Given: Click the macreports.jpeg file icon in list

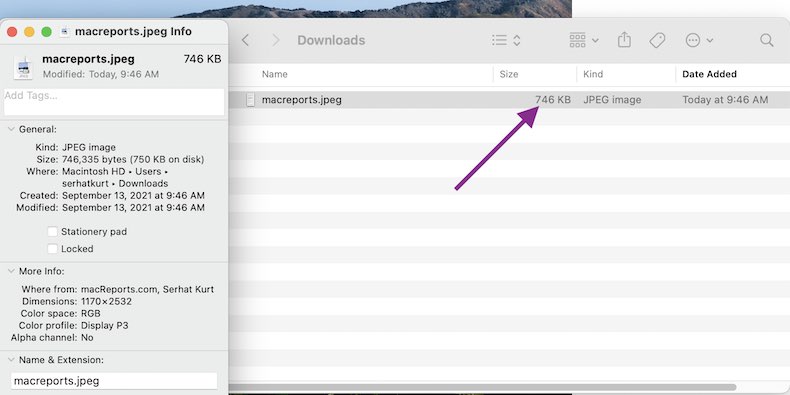Looking at the screenshot, I should click(250, 100).
